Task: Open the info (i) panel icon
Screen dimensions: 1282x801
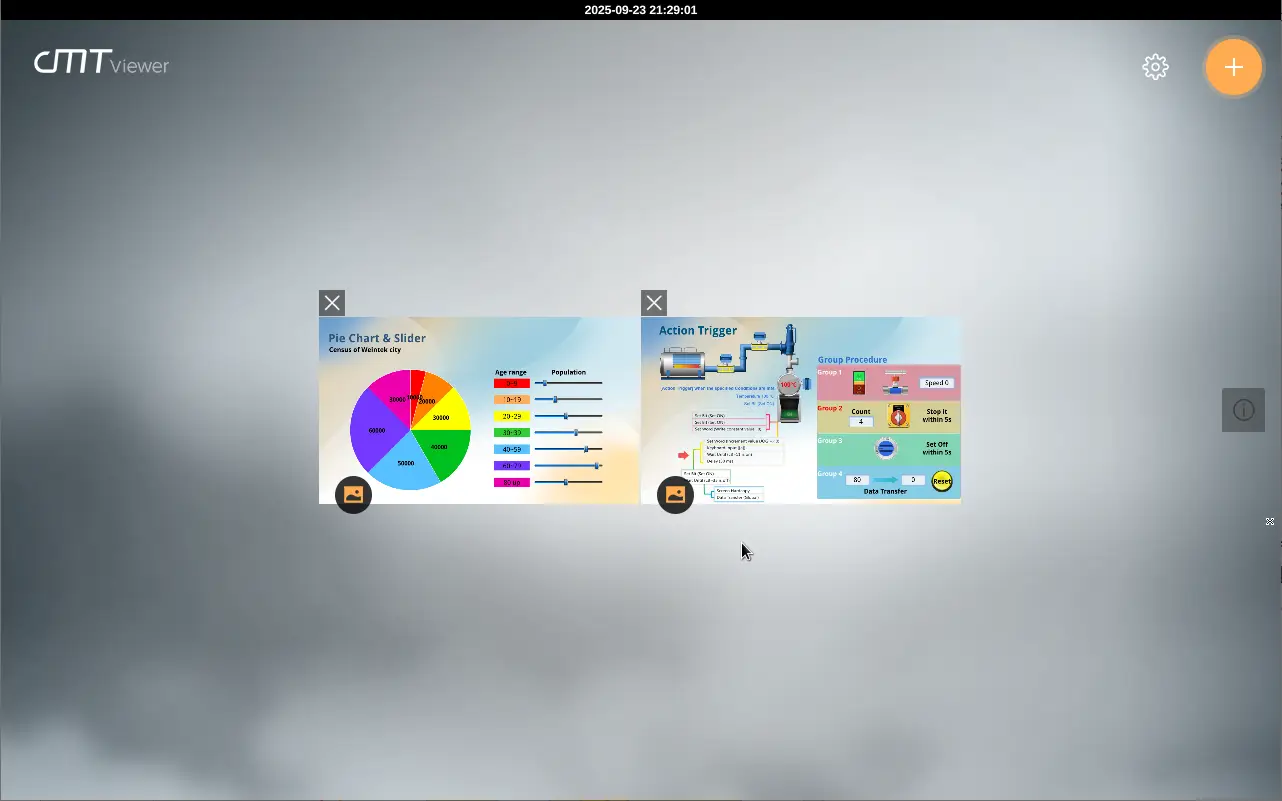Action: (1243, 410)
